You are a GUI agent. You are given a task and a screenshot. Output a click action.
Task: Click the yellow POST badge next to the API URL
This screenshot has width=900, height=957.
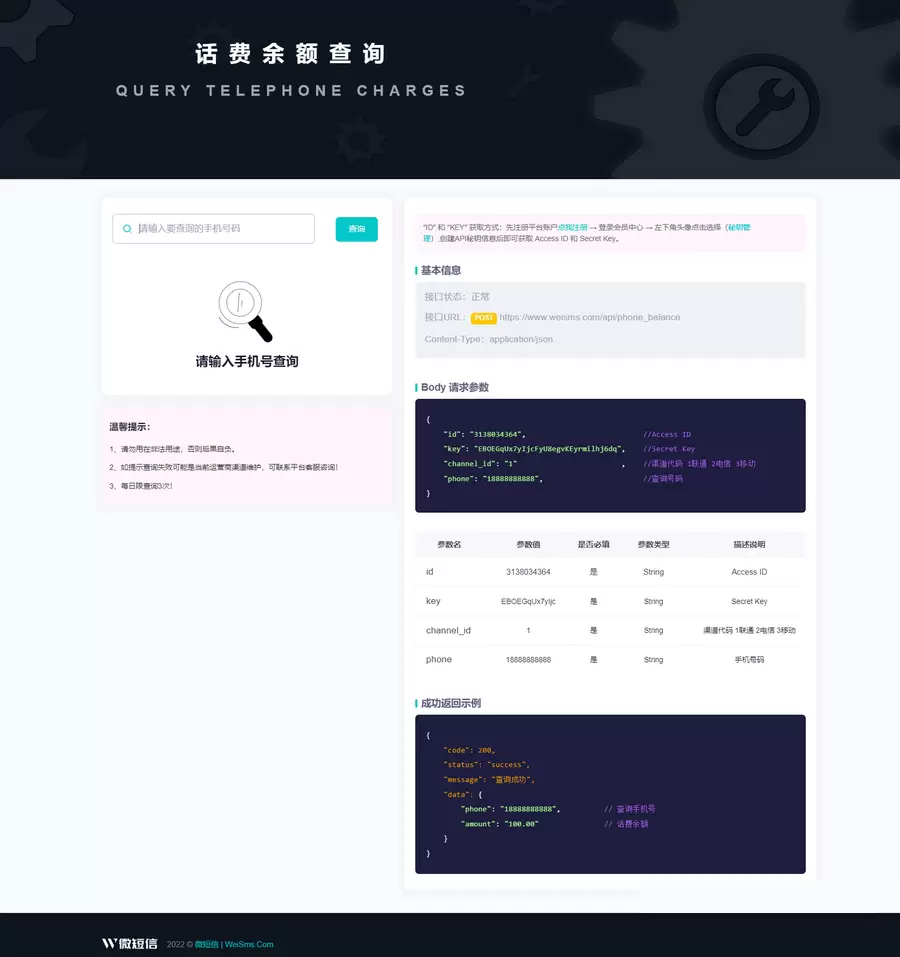483,318
